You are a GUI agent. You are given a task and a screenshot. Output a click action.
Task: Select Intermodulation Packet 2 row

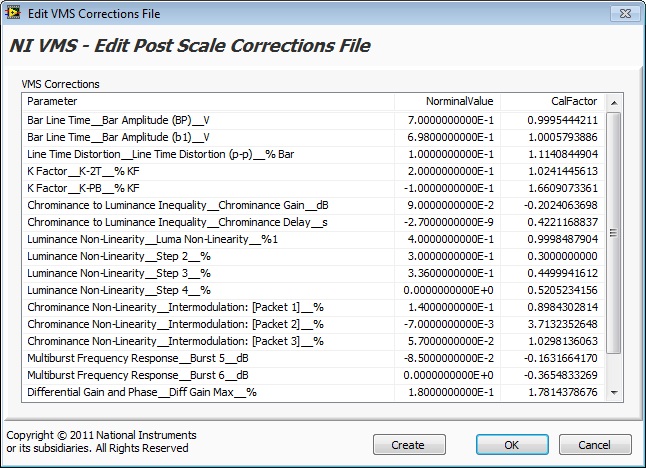click(x=314, y=324)
